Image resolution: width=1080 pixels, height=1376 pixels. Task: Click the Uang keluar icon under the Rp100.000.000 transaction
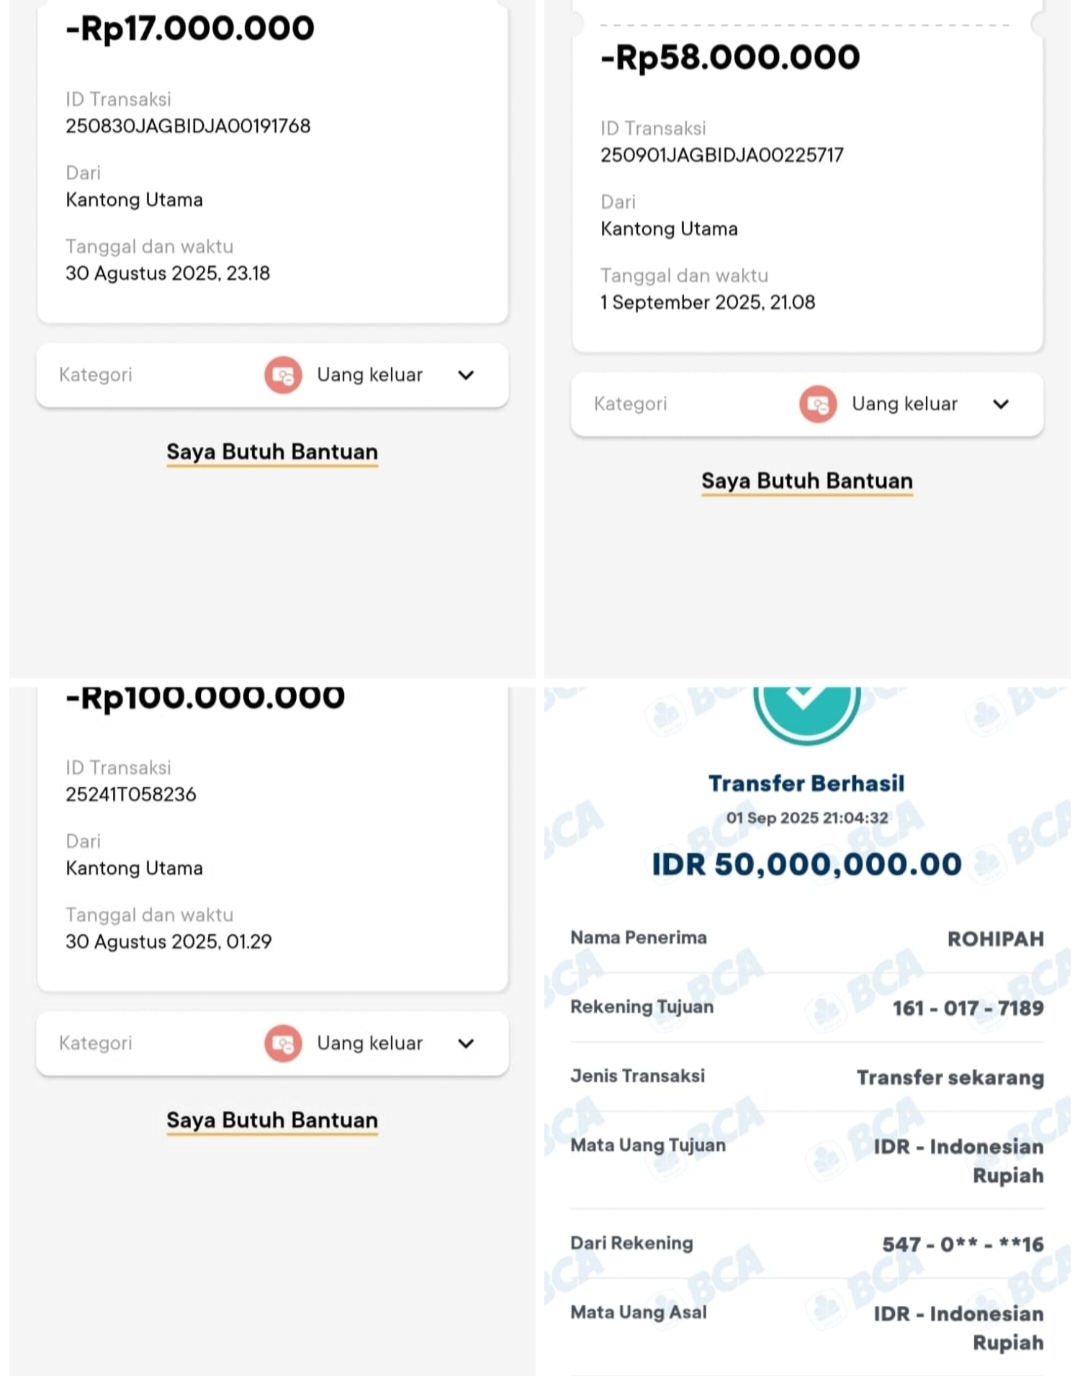click(283, 1043)
